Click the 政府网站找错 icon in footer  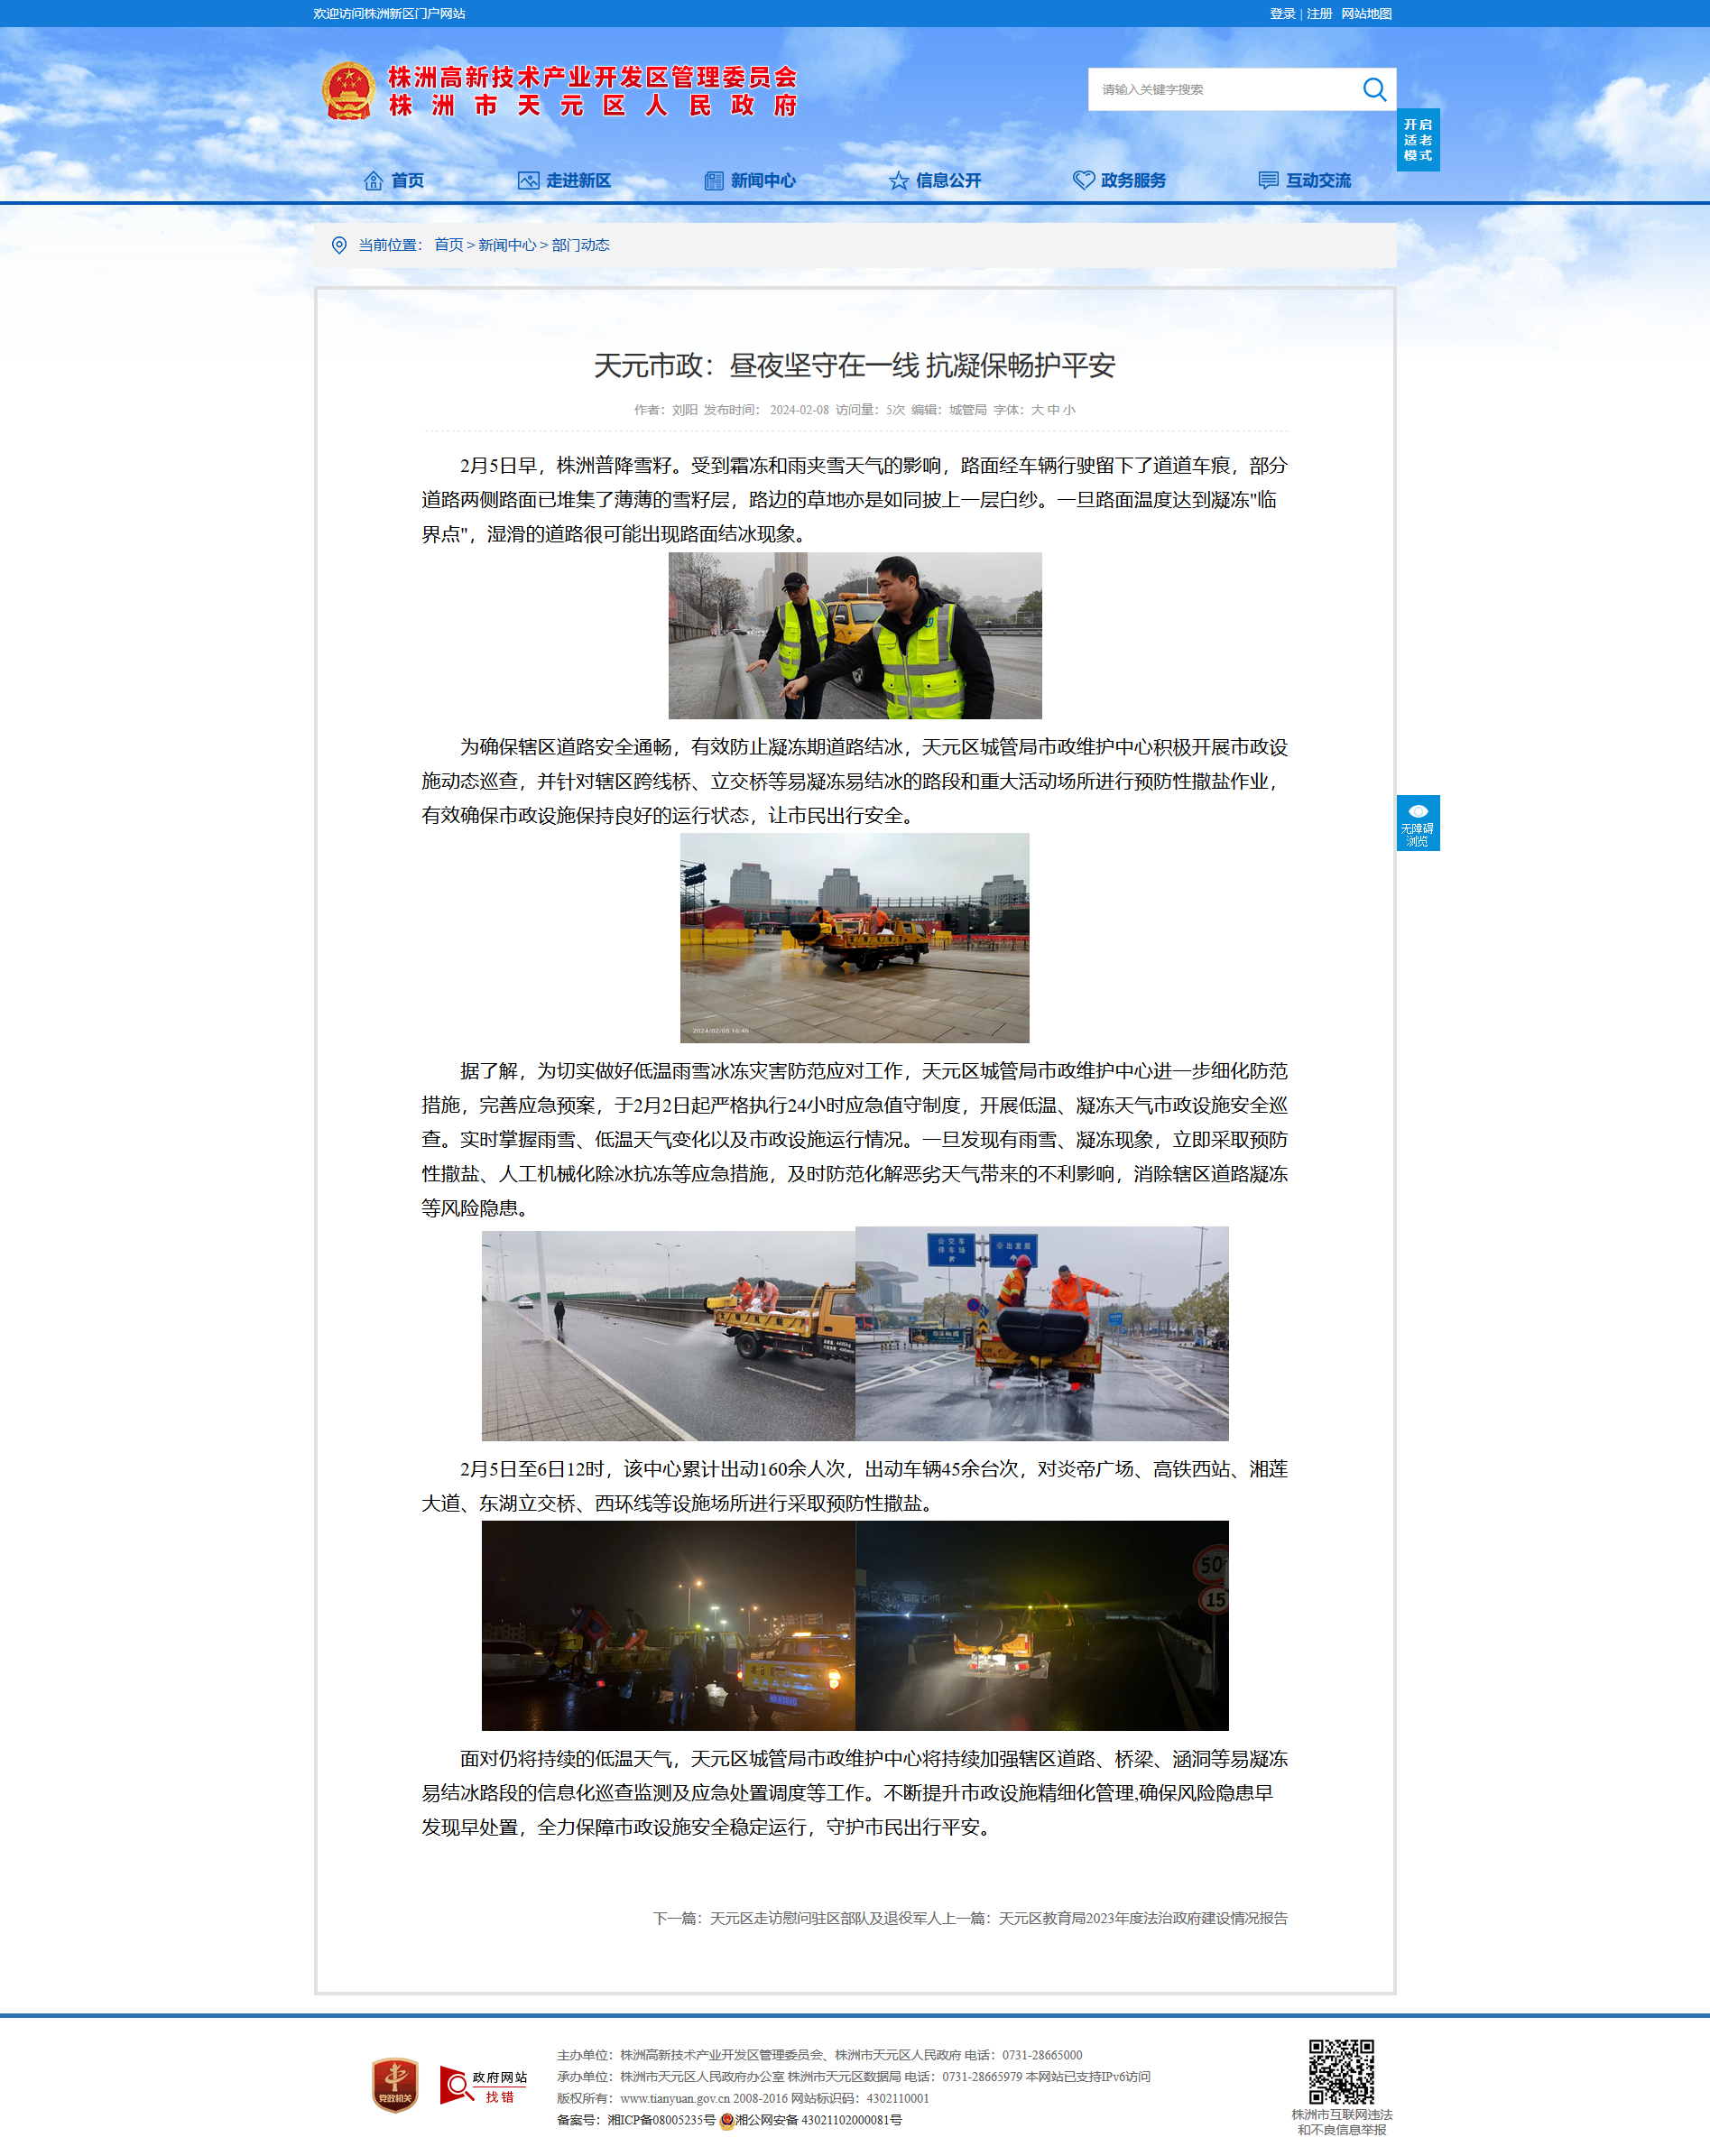483,2086
